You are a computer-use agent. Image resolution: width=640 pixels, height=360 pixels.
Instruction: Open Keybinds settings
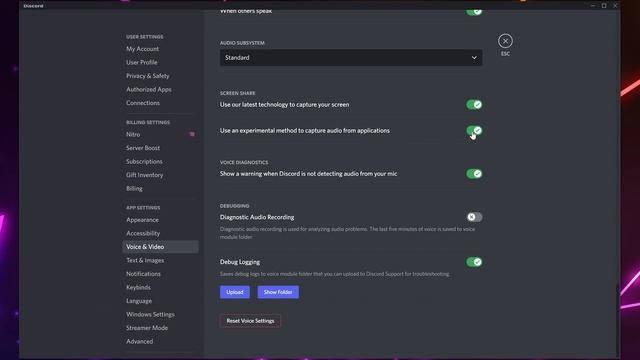pos(138,287)
